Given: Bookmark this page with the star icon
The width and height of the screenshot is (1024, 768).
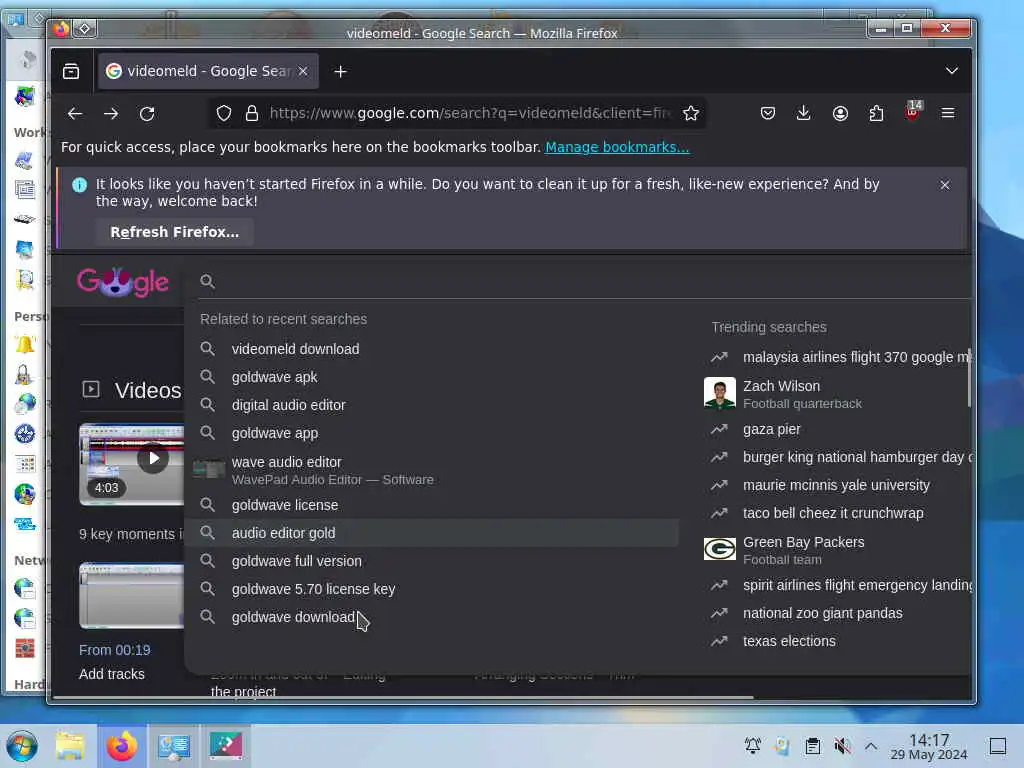Looking at the screenshot, I should (690, 114).
